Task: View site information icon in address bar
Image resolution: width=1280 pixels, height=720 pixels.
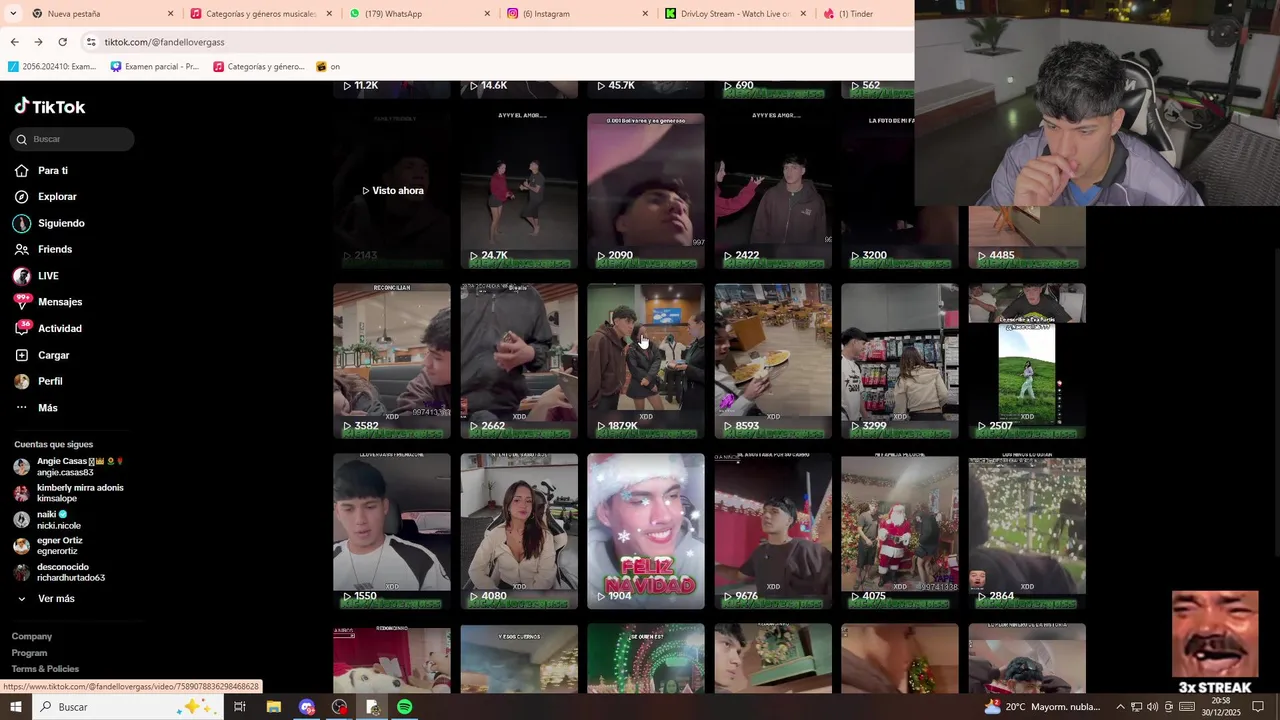Action: pyautogui.click(x=91, y=42)
